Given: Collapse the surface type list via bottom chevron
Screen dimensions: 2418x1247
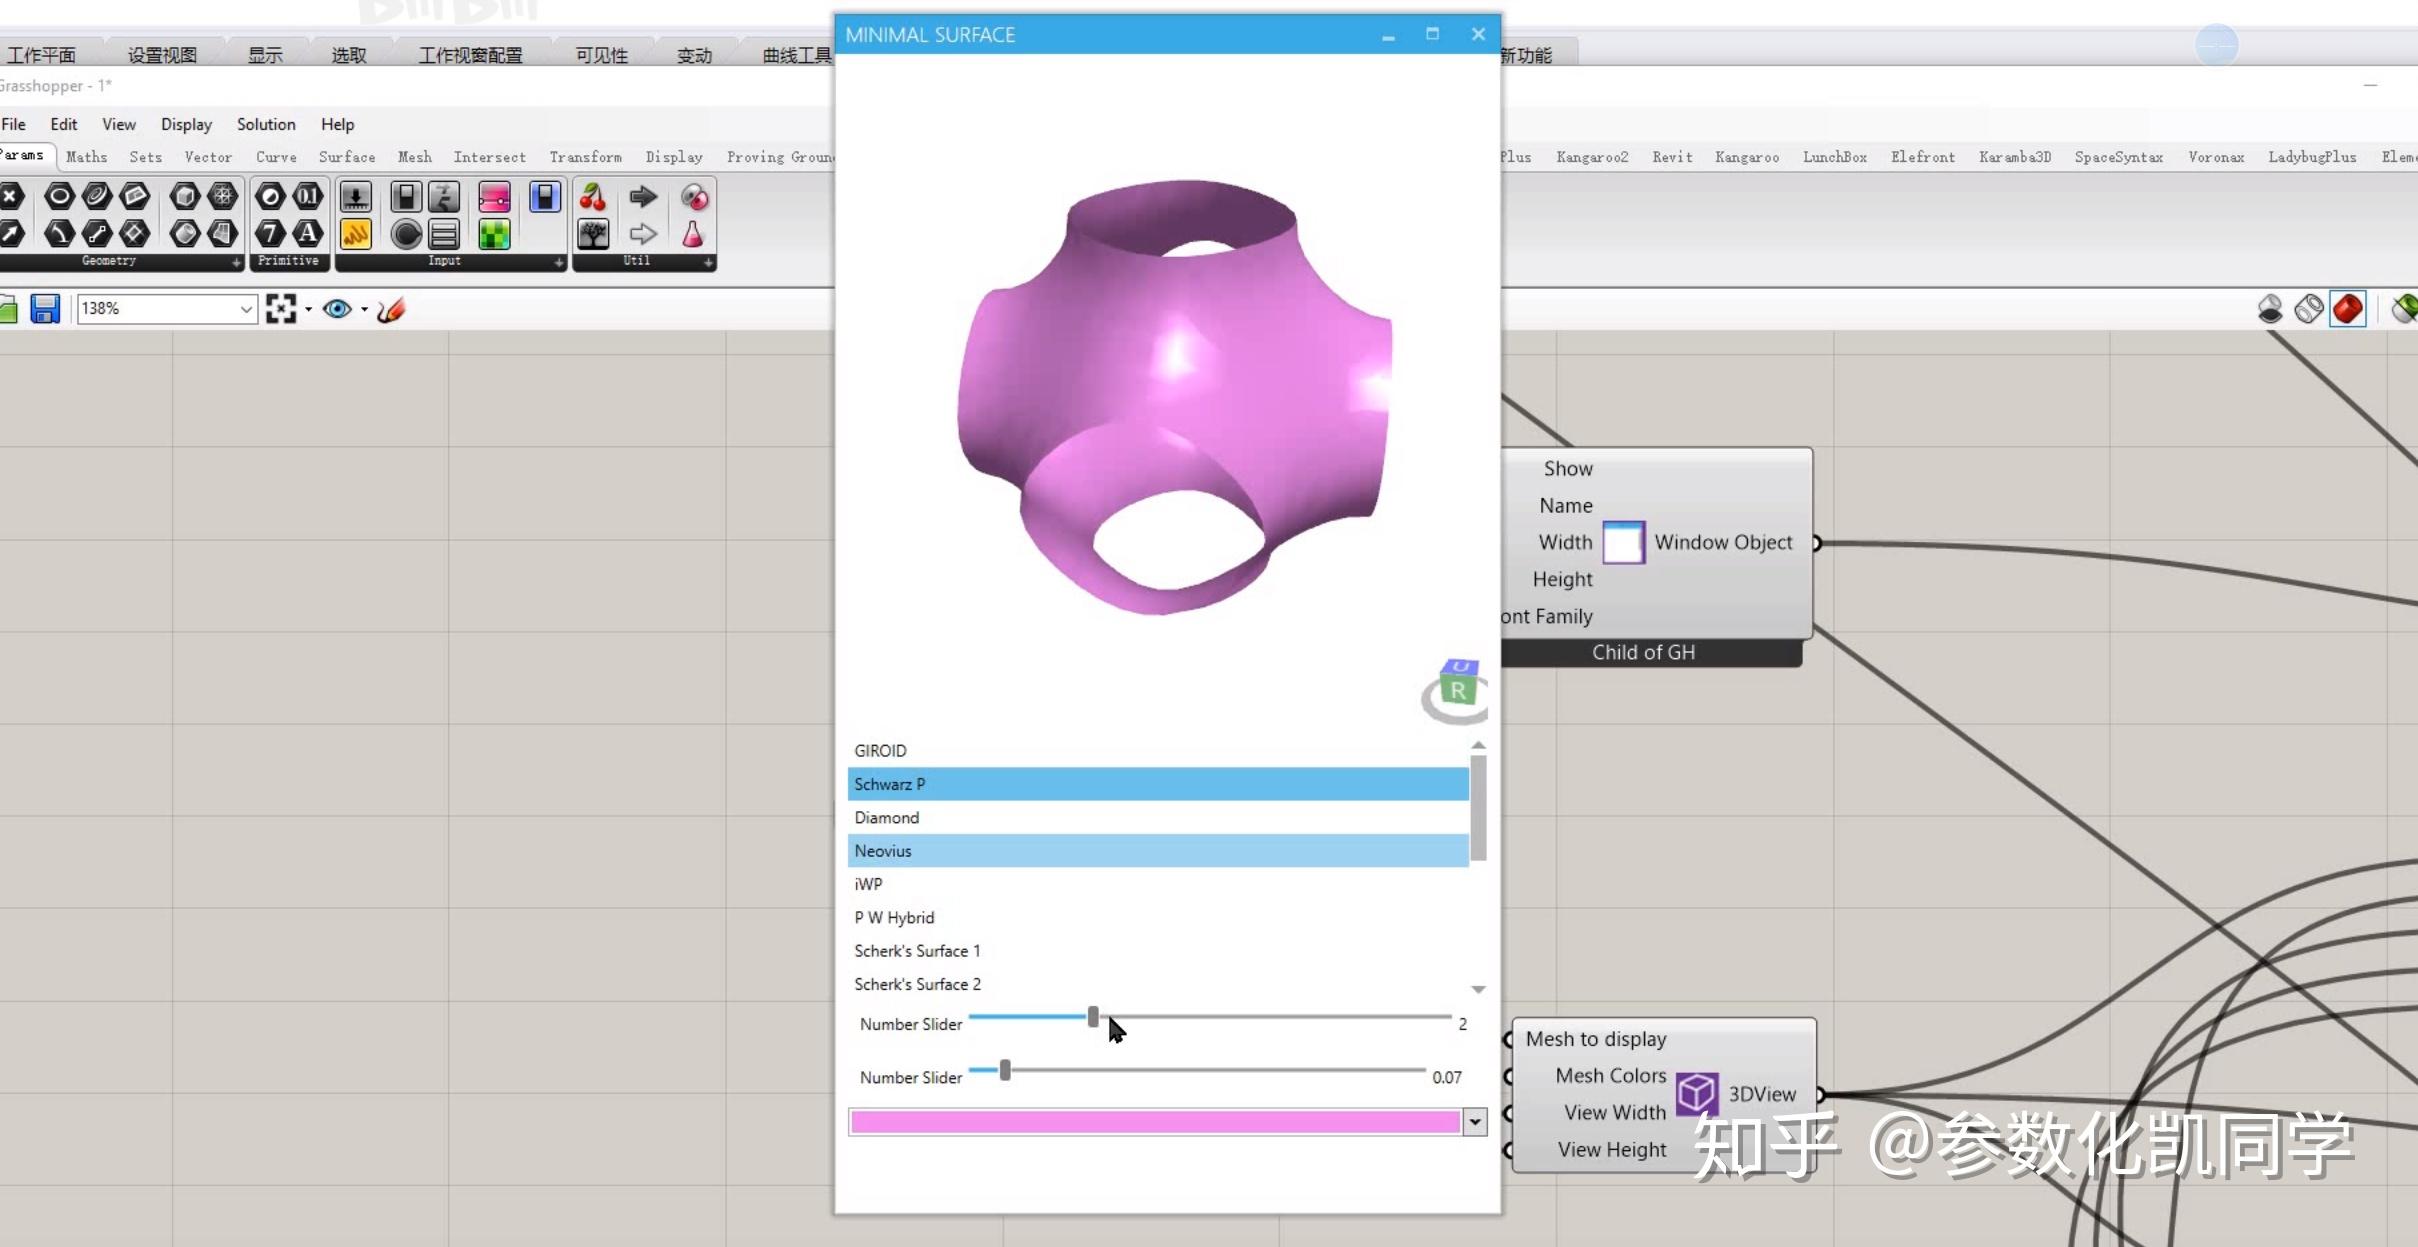Looking at the screenshot, I should coord(1477,989).
